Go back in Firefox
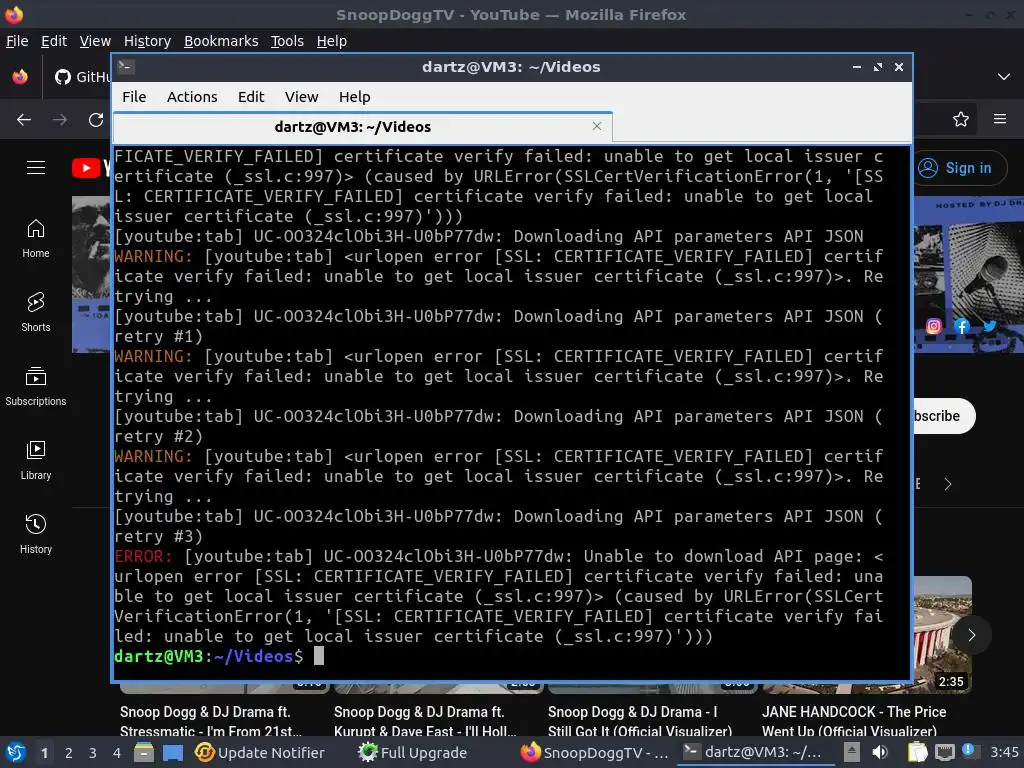Viewport: 1024px width, 768px height. (x=24, y=120)
